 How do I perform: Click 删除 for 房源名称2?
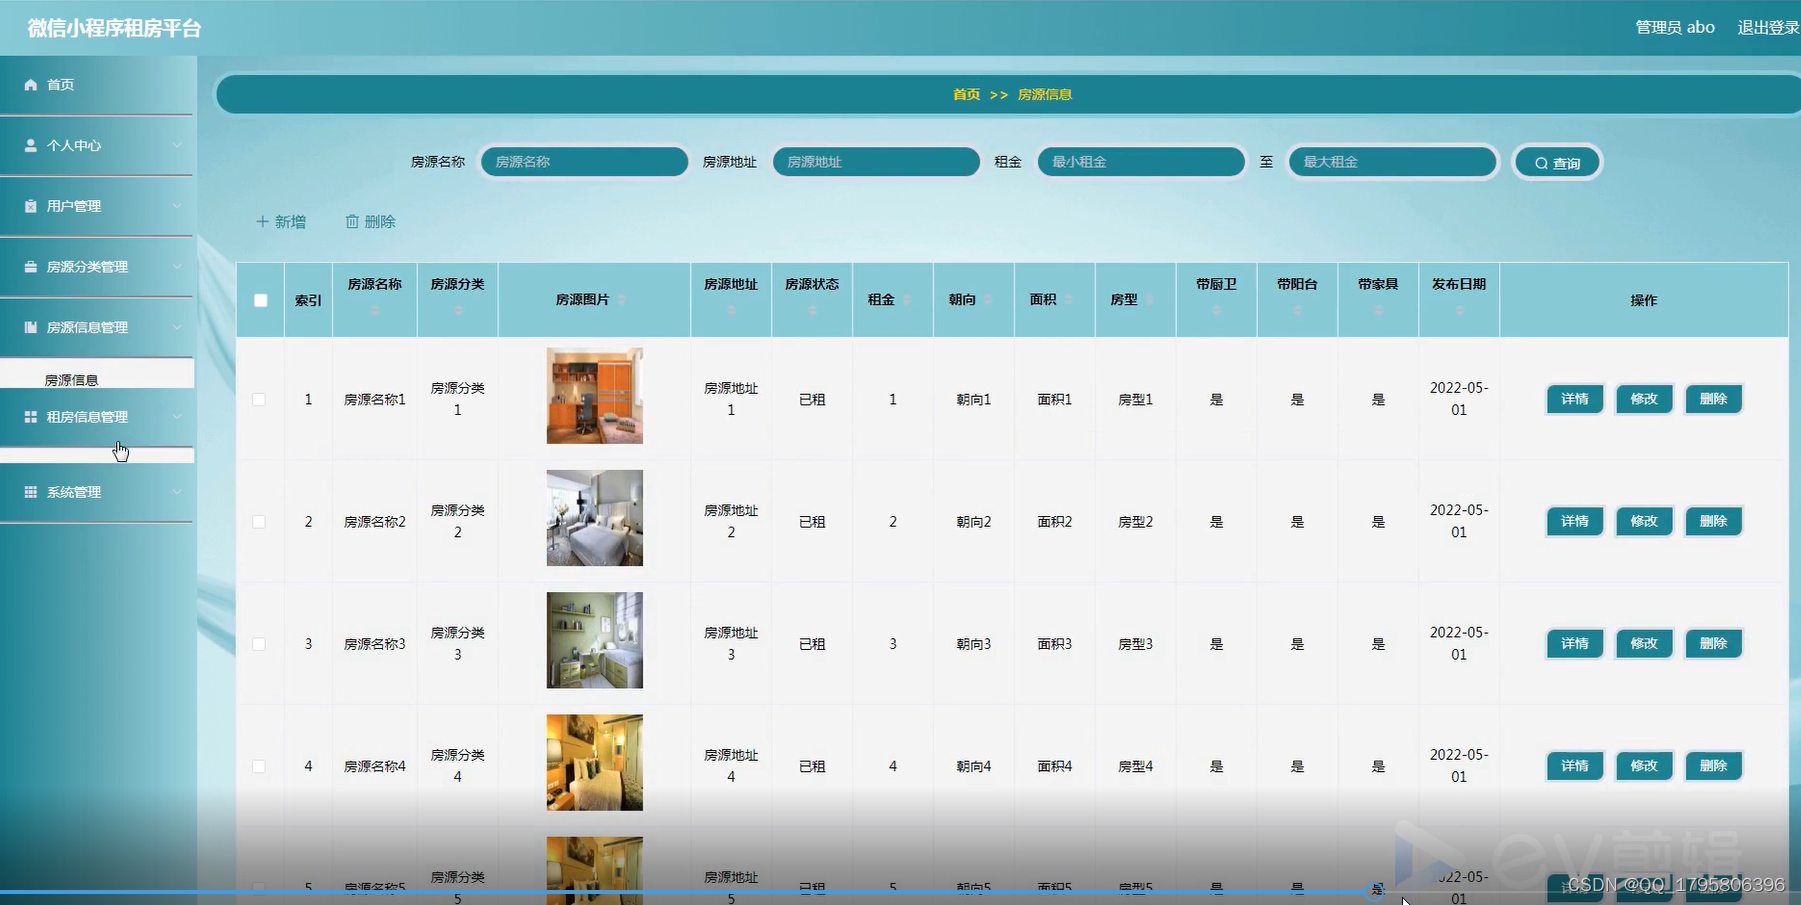1713,521
